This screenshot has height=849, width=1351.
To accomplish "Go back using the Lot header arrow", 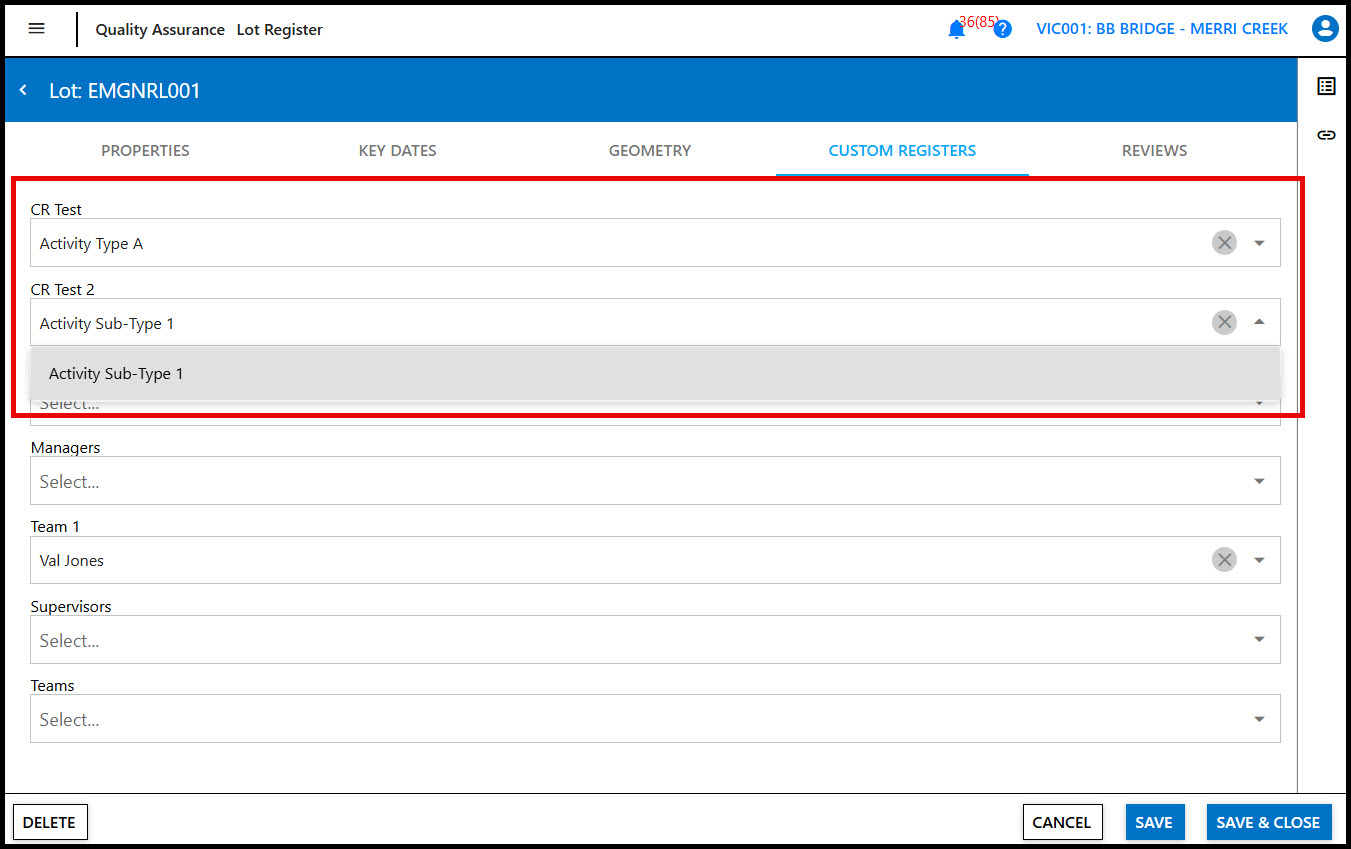I will (x=23, y=91).
